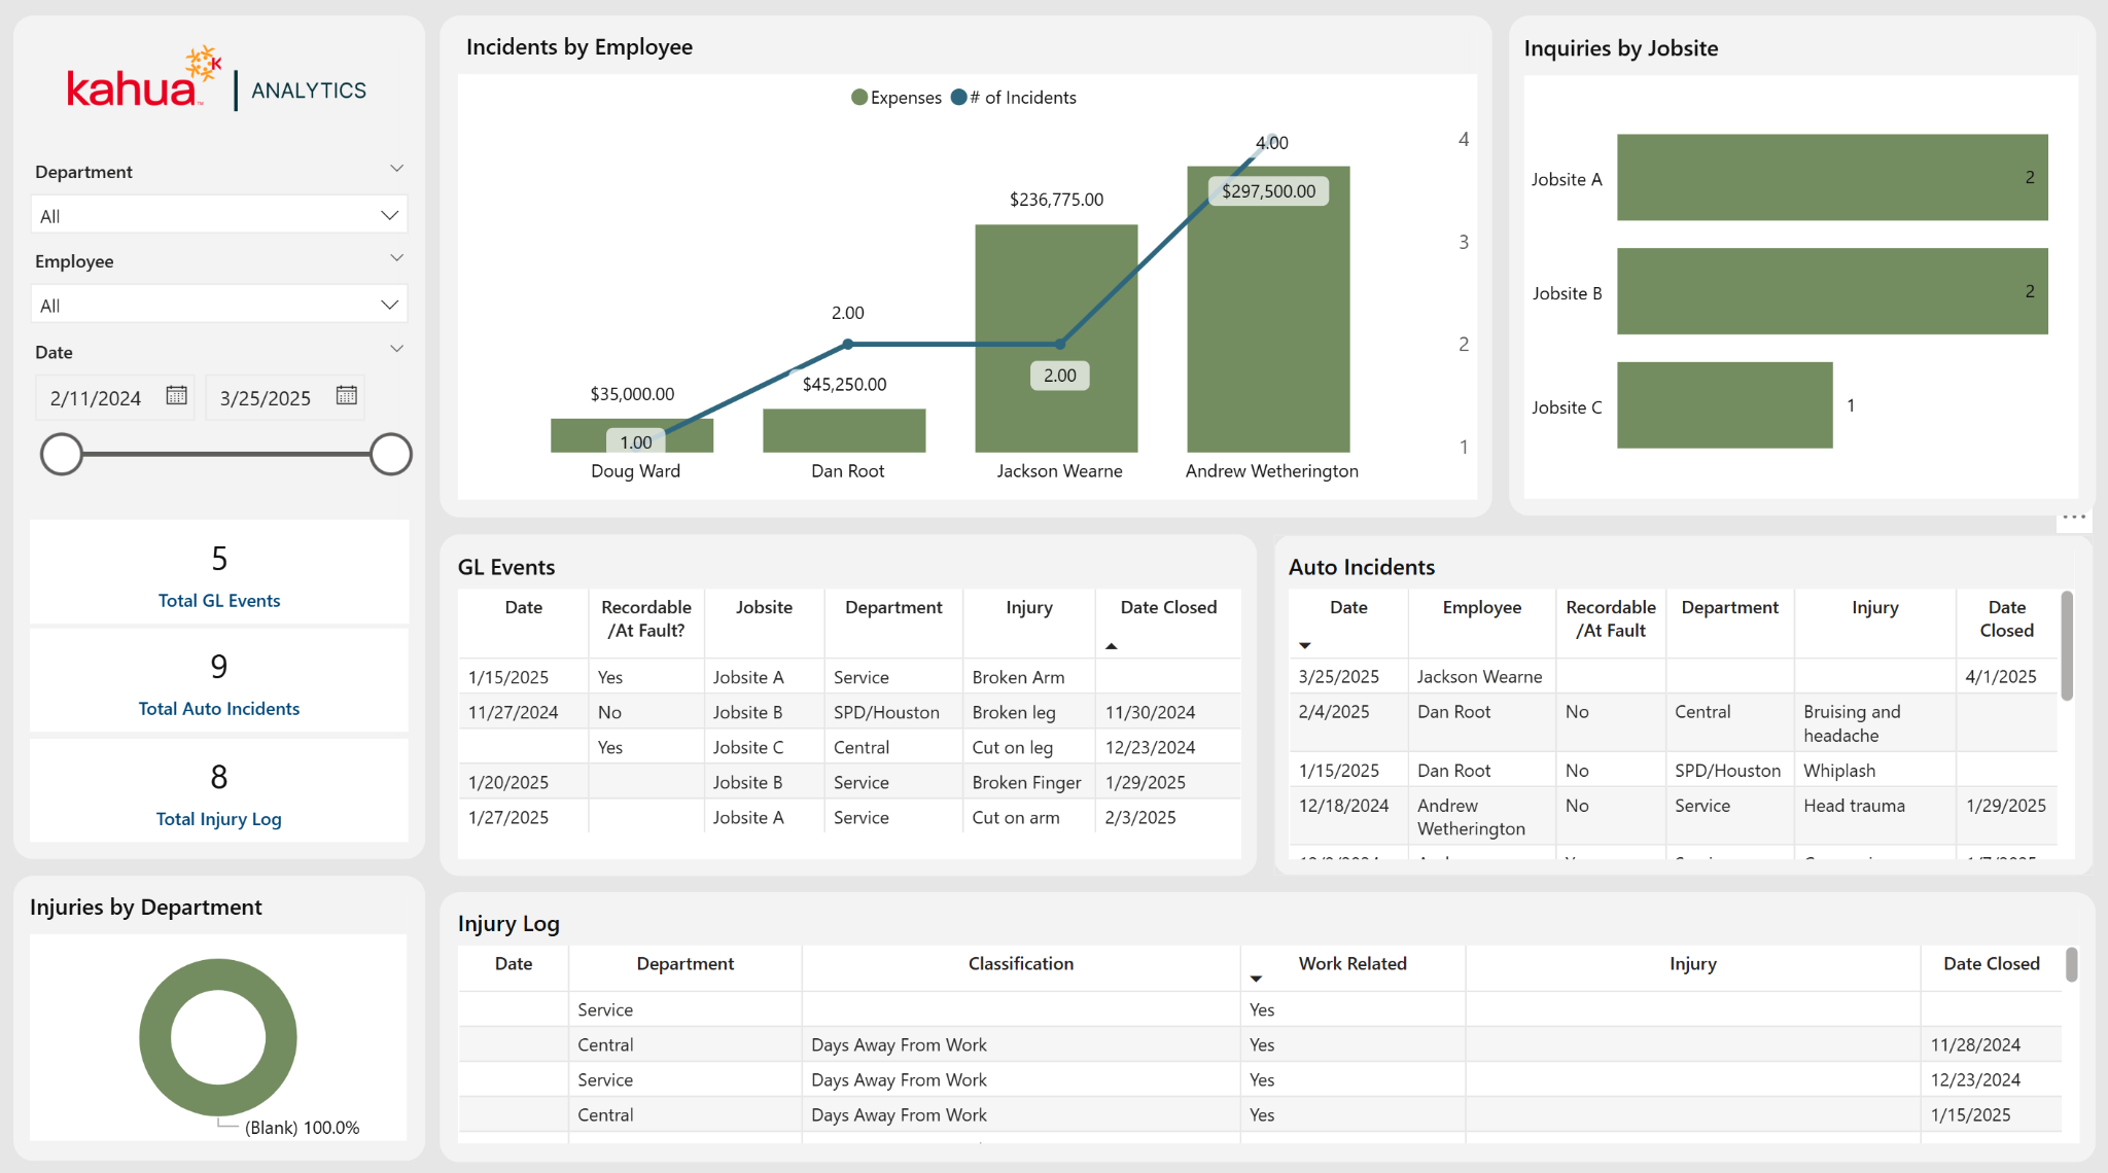Open the Department All dropdown
Viewport: 2108px width, 1173px height.
point(219,215)
